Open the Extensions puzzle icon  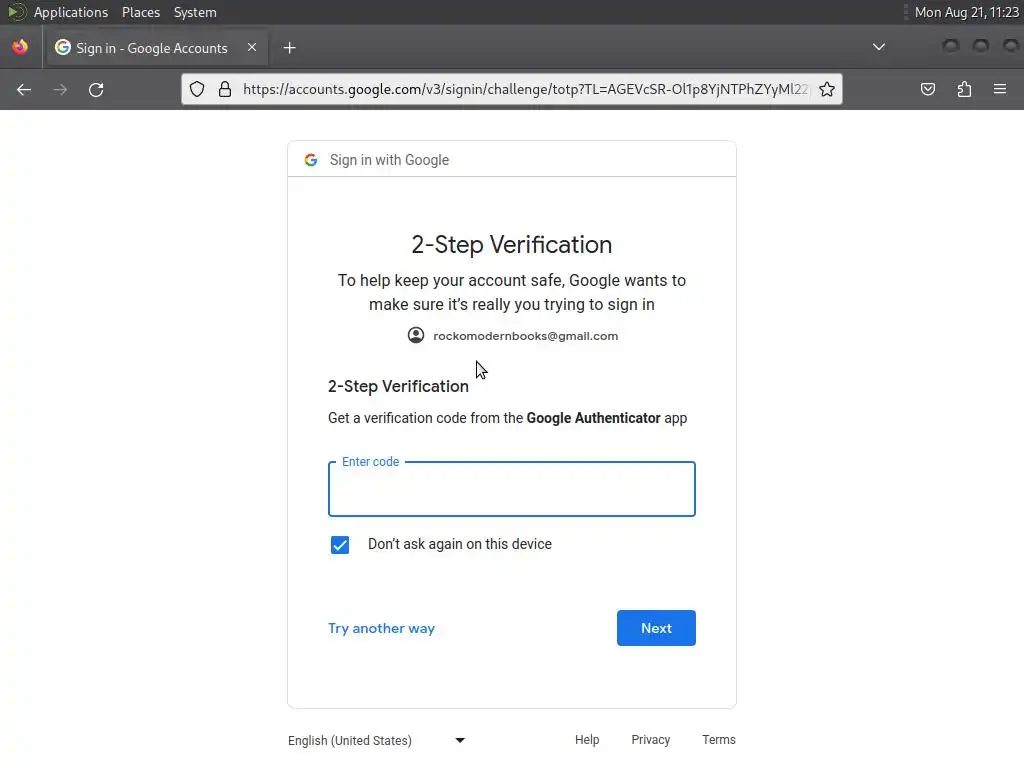tap(964, 90)
